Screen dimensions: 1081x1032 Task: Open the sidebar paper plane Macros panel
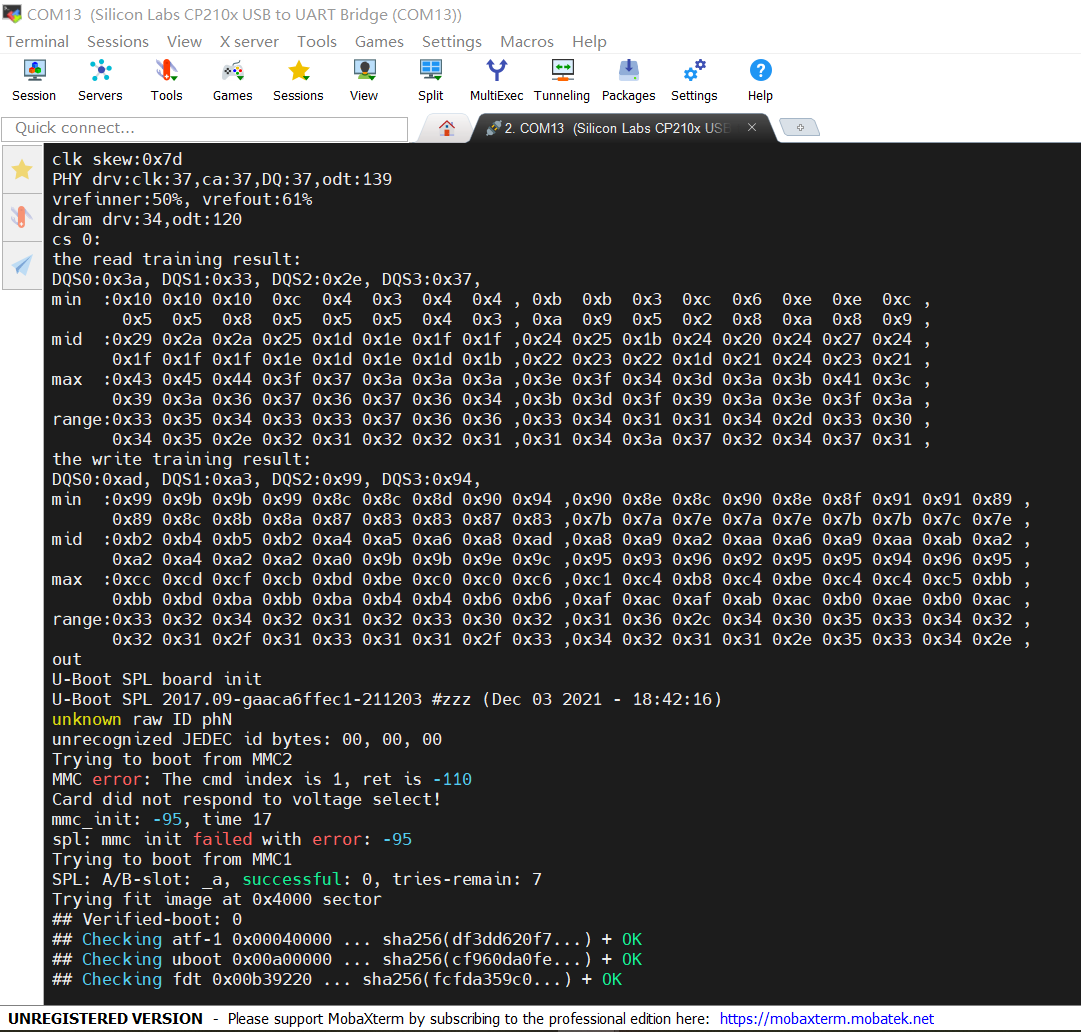point(22,265)
